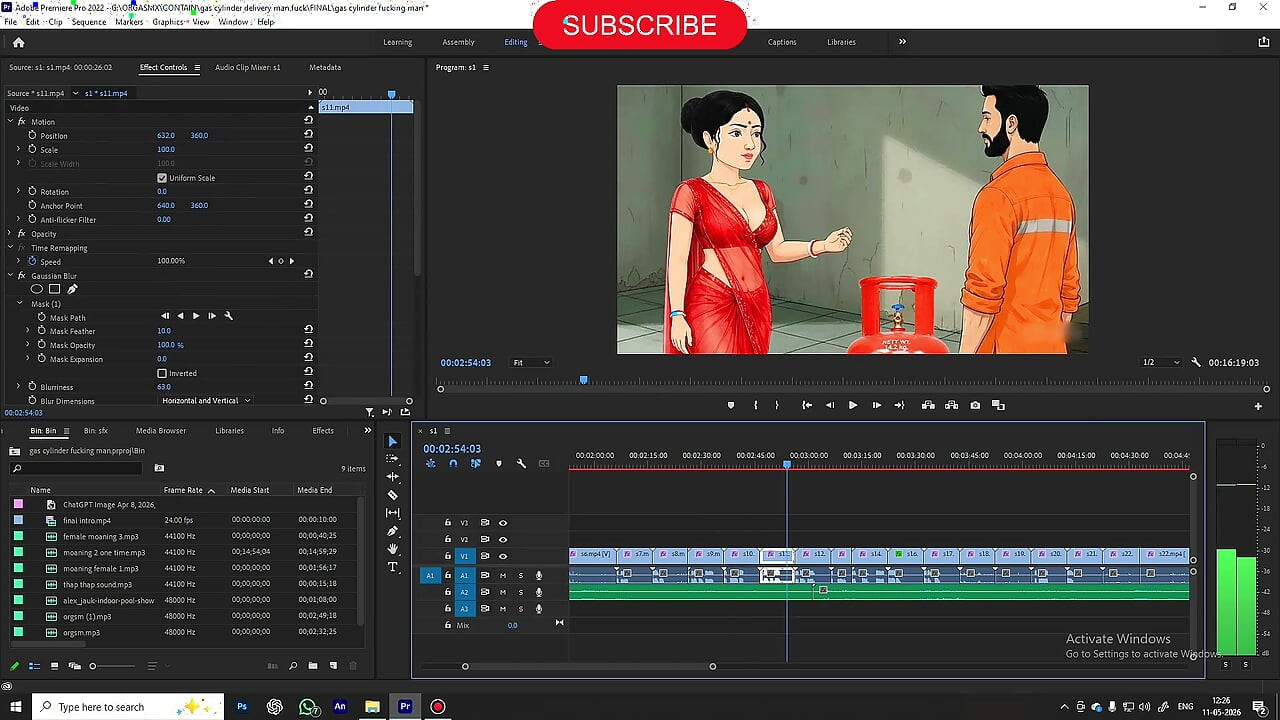Open the Audio Clip Mixer panel tab
Screen dimensions: 1280x720
pyautogui.click(x=248, y=67)
